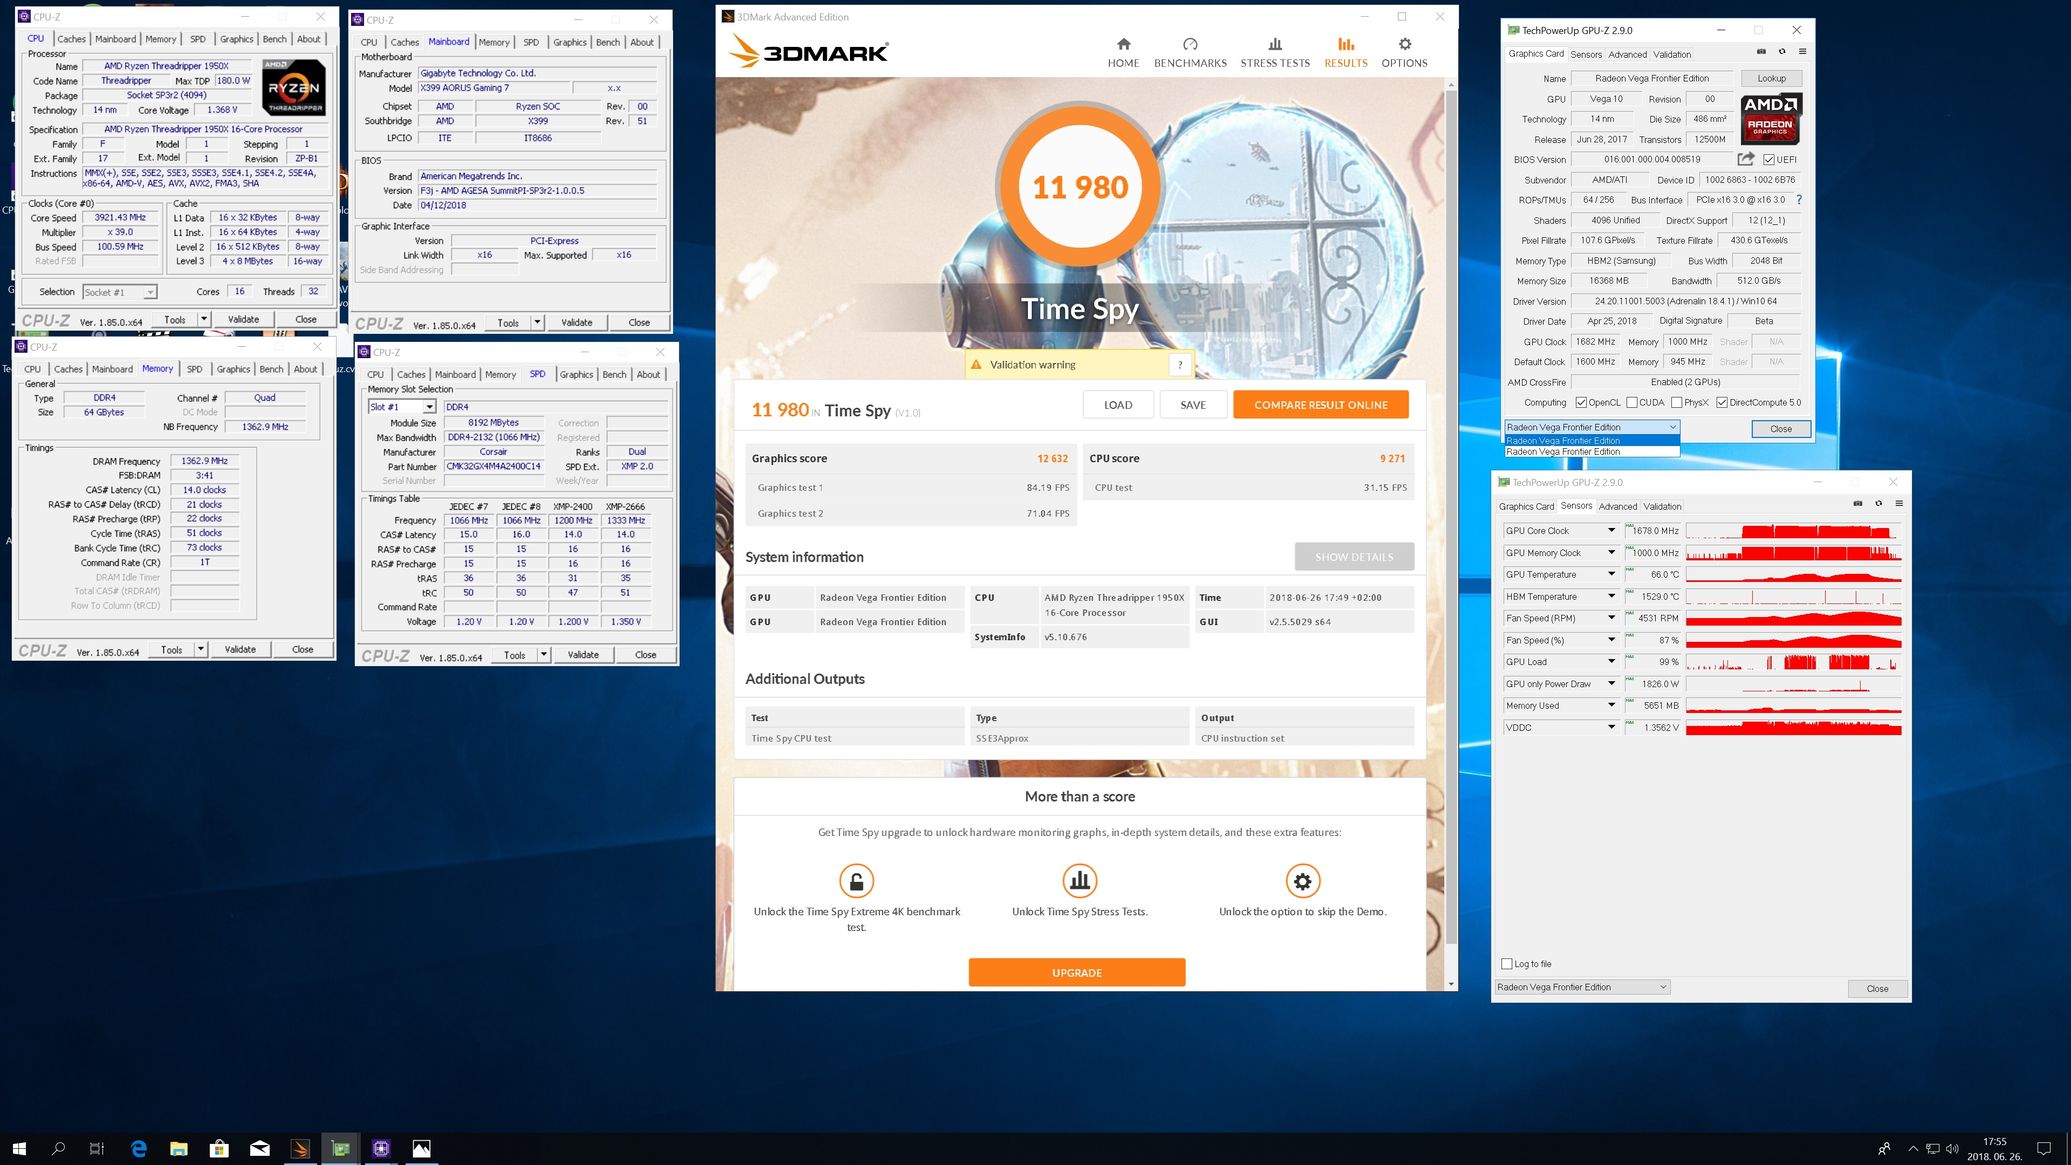Open the 3DMark Results section
This screenshot has height=1165, width=2071.
[x=1345, y=53]
